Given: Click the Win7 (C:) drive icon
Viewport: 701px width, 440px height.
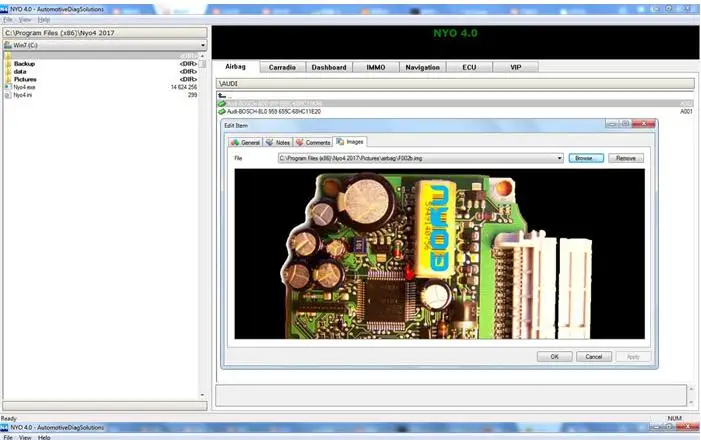Looking at the screenshot, I should [8, 45].
